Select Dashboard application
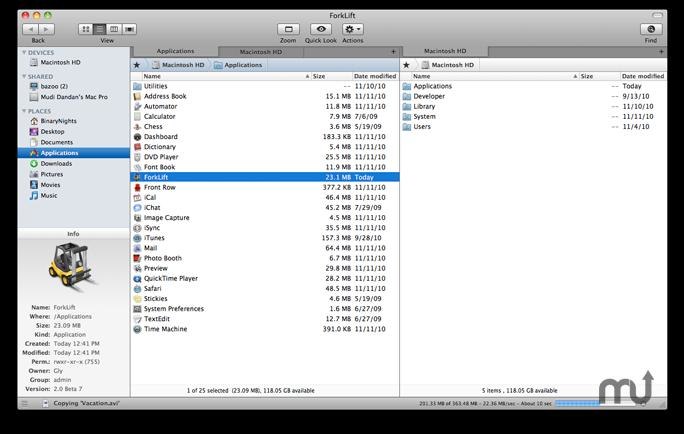Image resolution: width=684 pixels, height=434 pixels. [x=265, y=137]
